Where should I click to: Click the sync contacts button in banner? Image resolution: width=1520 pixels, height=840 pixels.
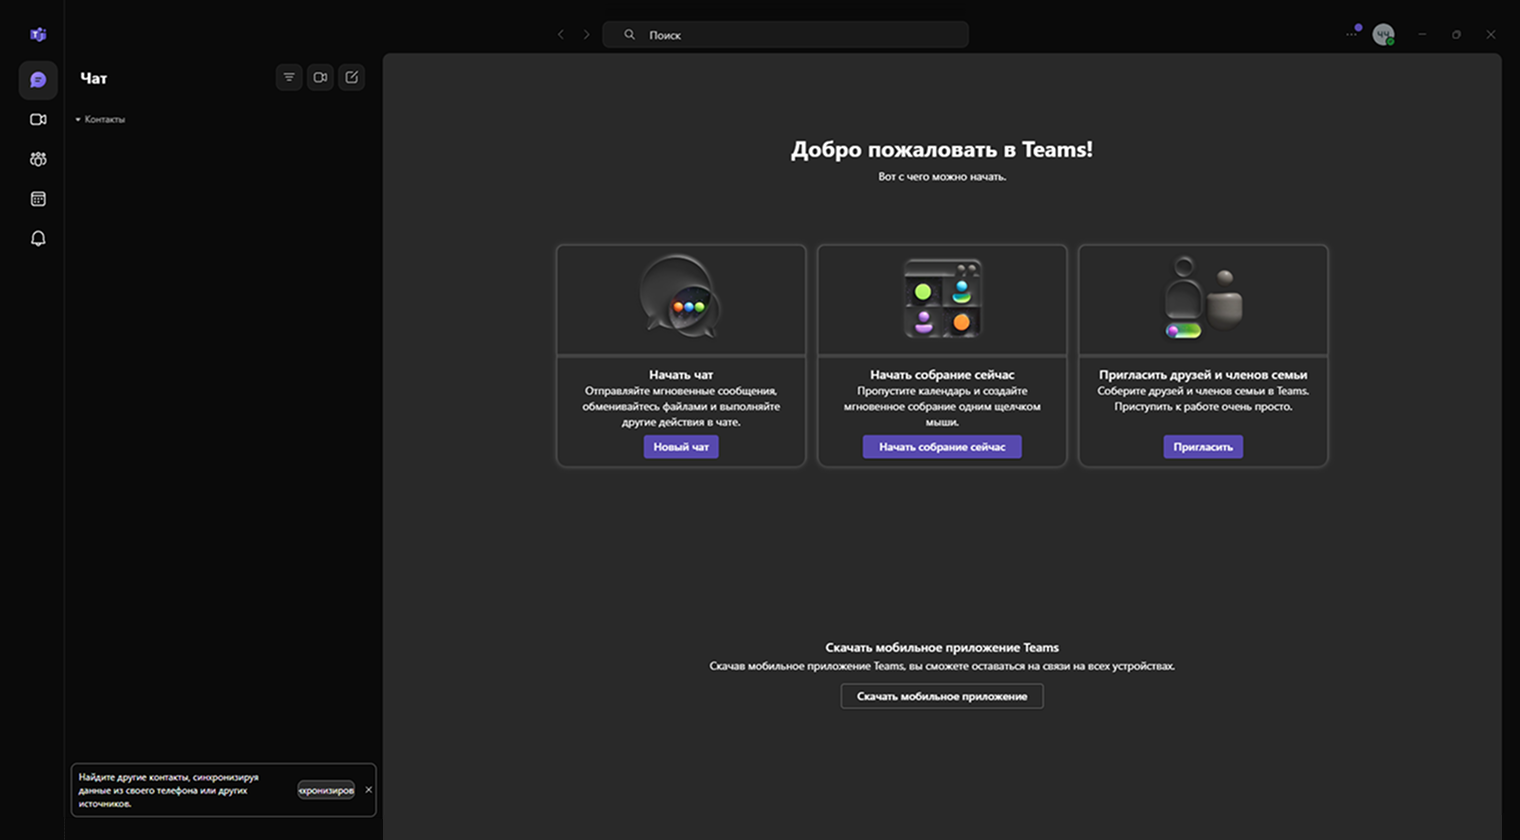coord(326,790)
